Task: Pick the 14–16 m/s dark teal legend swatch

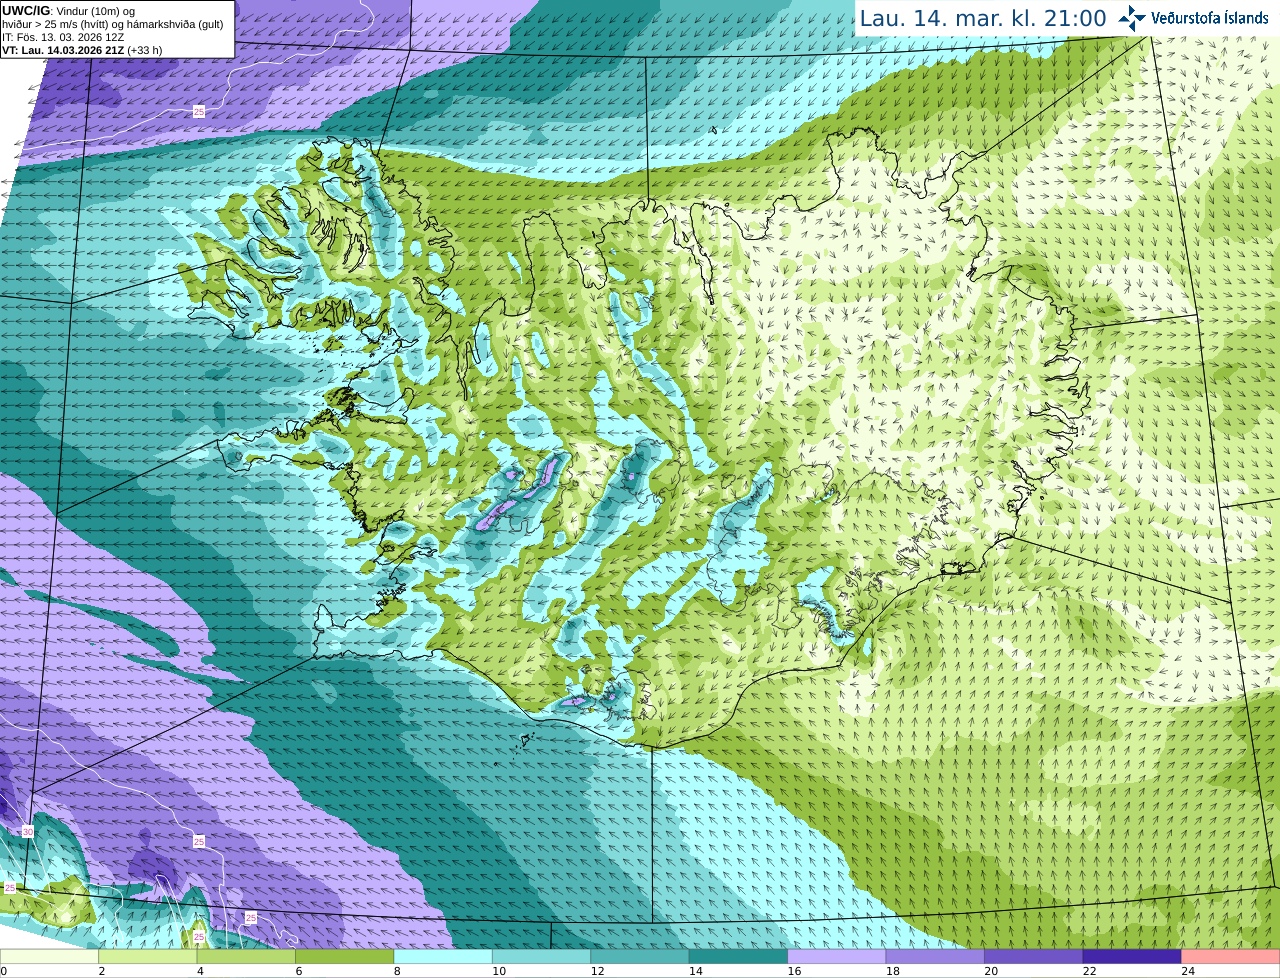Action: (x=738, y=957)
